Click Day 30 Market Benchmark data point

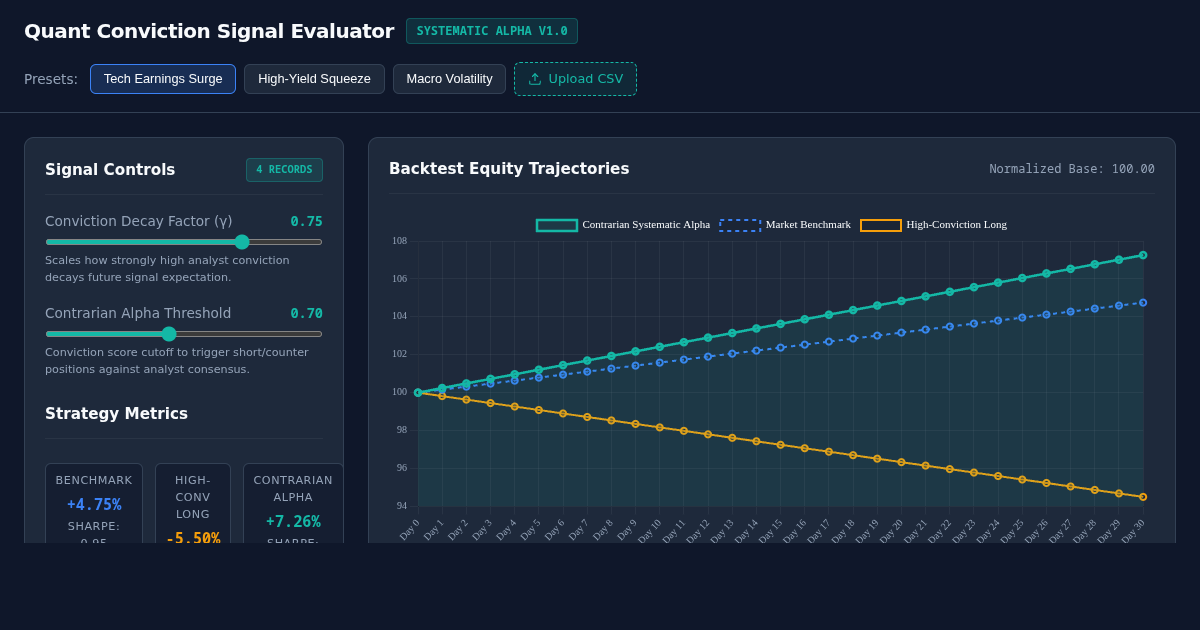coord(1143,302)
